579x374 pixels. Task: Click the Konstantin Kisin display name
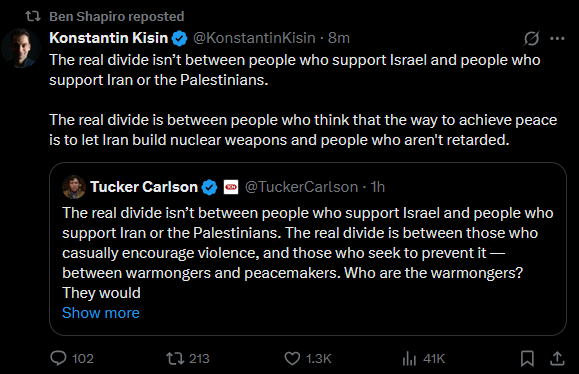pos(109,38)
